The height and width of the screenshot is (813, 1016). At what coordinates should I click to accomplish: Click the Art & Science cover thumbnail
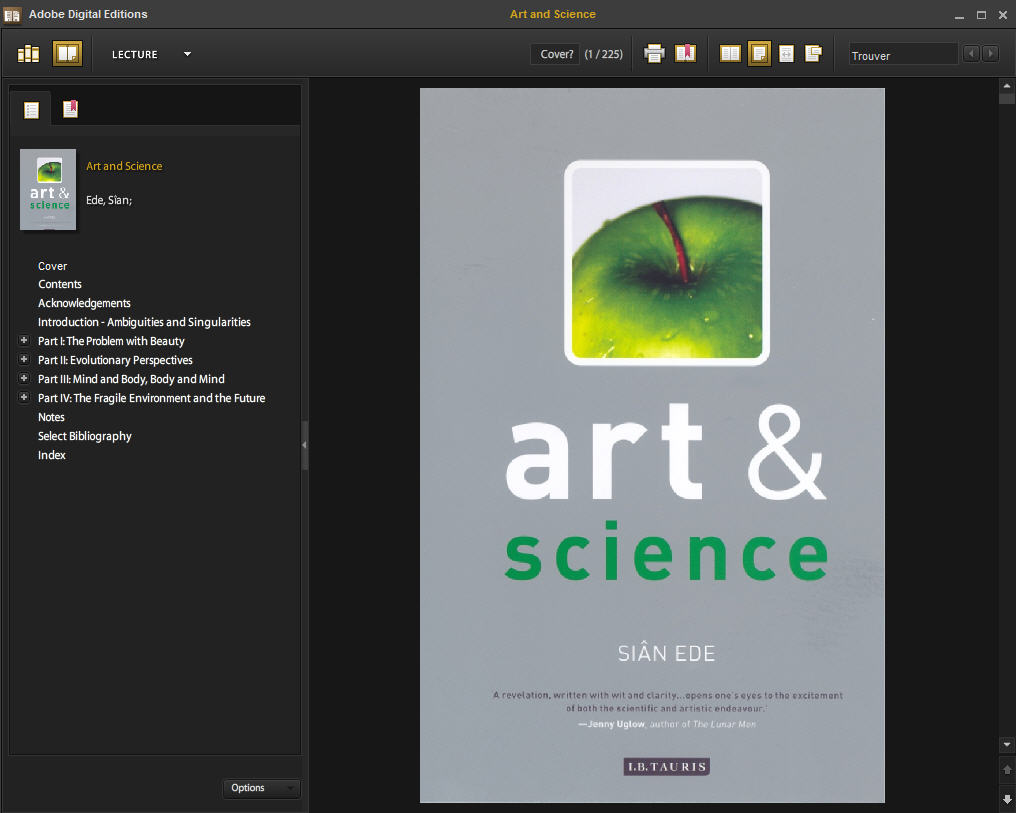tap(48, 189)
